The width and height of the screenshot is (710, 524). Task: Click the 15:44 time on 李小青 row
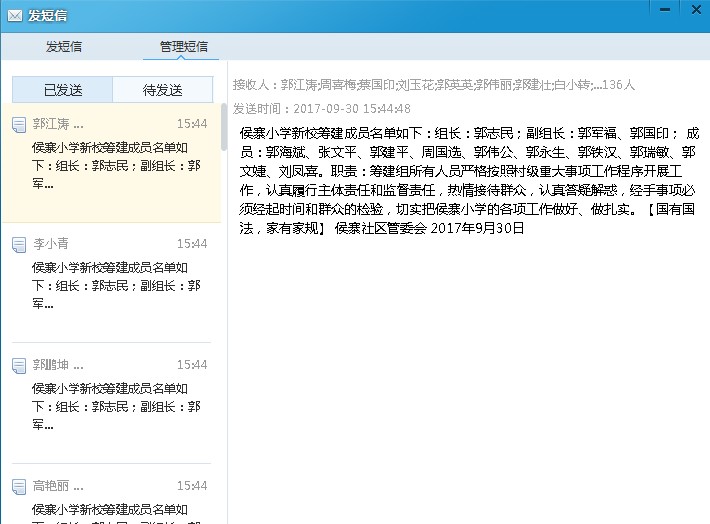(x=192, y=244)
